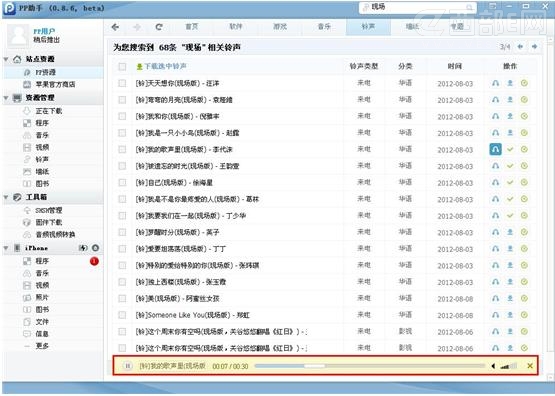Adjust the player volume level bars
Screen dimensions: 555x396
point(508,366)
